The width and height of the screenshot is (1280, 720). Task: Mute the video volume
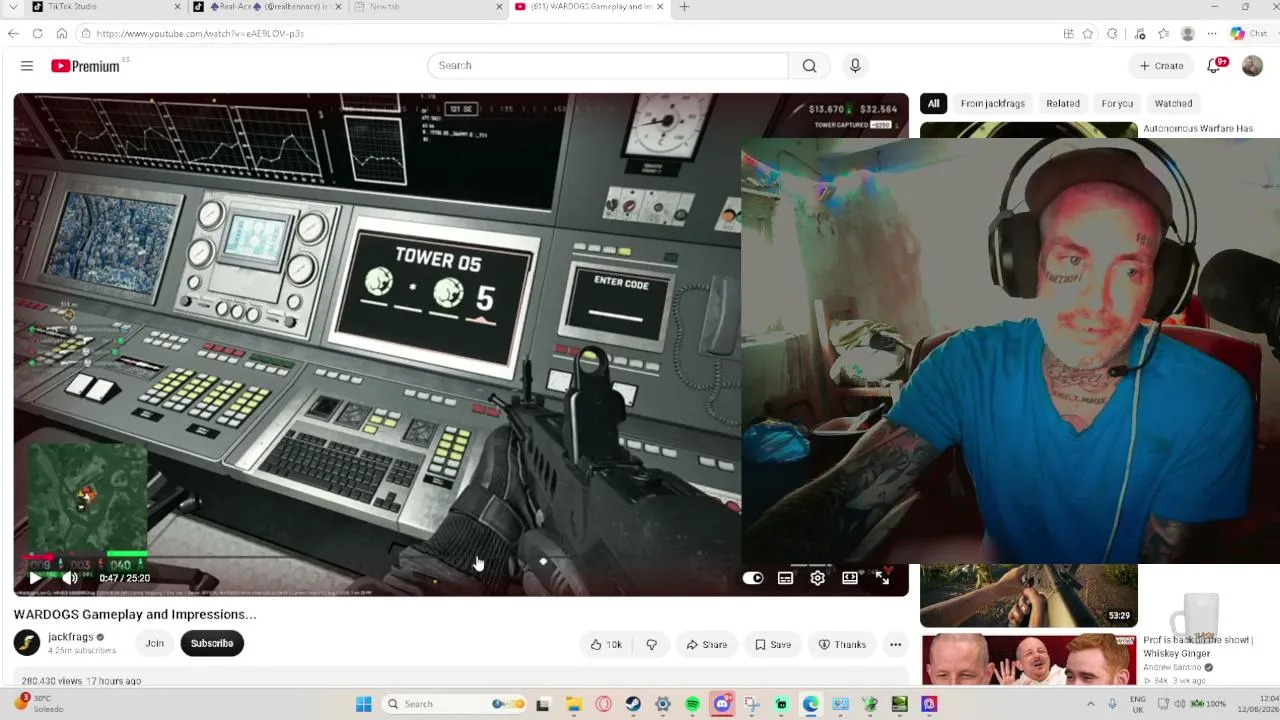(69, 578)
